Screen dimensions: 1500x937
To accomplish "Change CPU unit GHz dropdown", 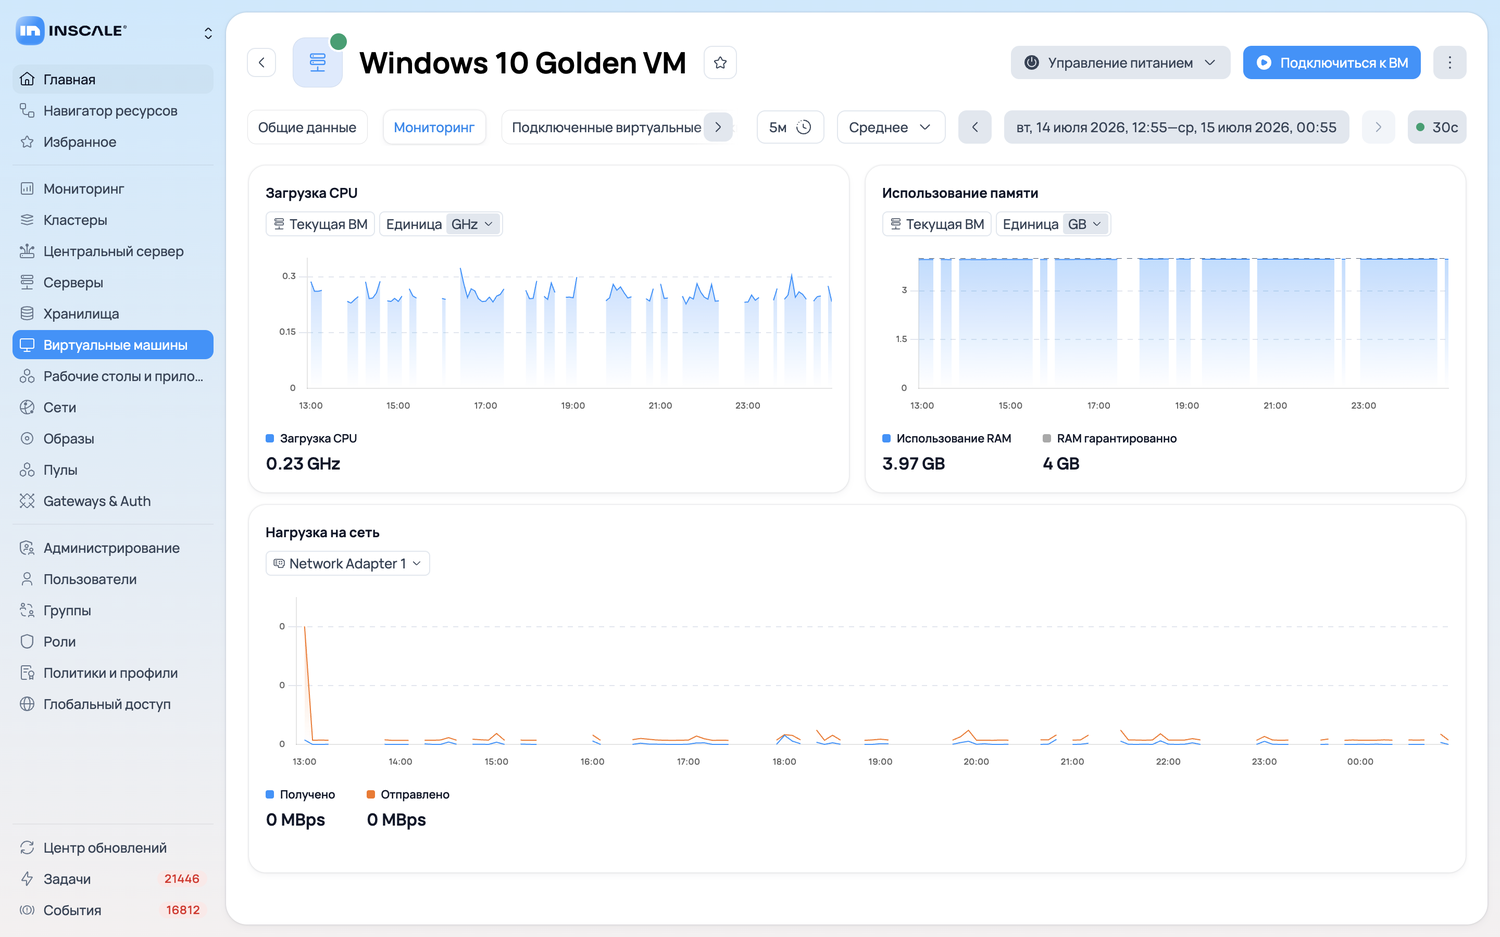I will coord(473,224).
